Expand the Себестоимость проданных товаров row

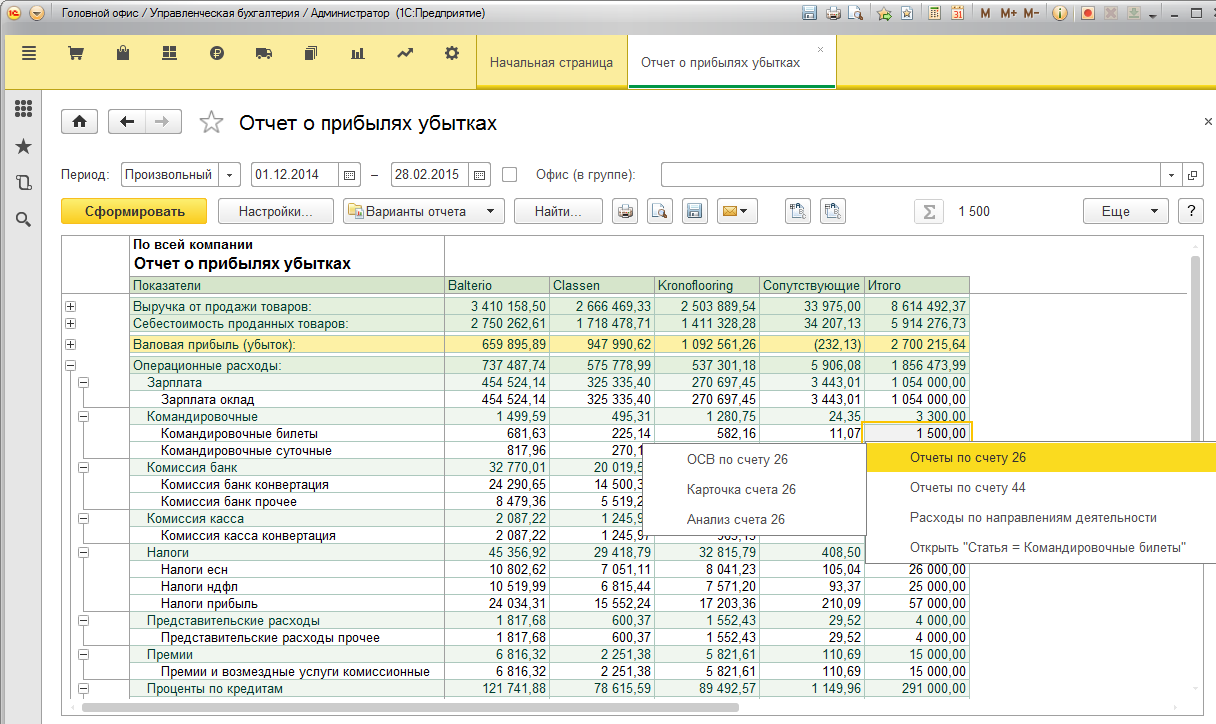[70, 323]
